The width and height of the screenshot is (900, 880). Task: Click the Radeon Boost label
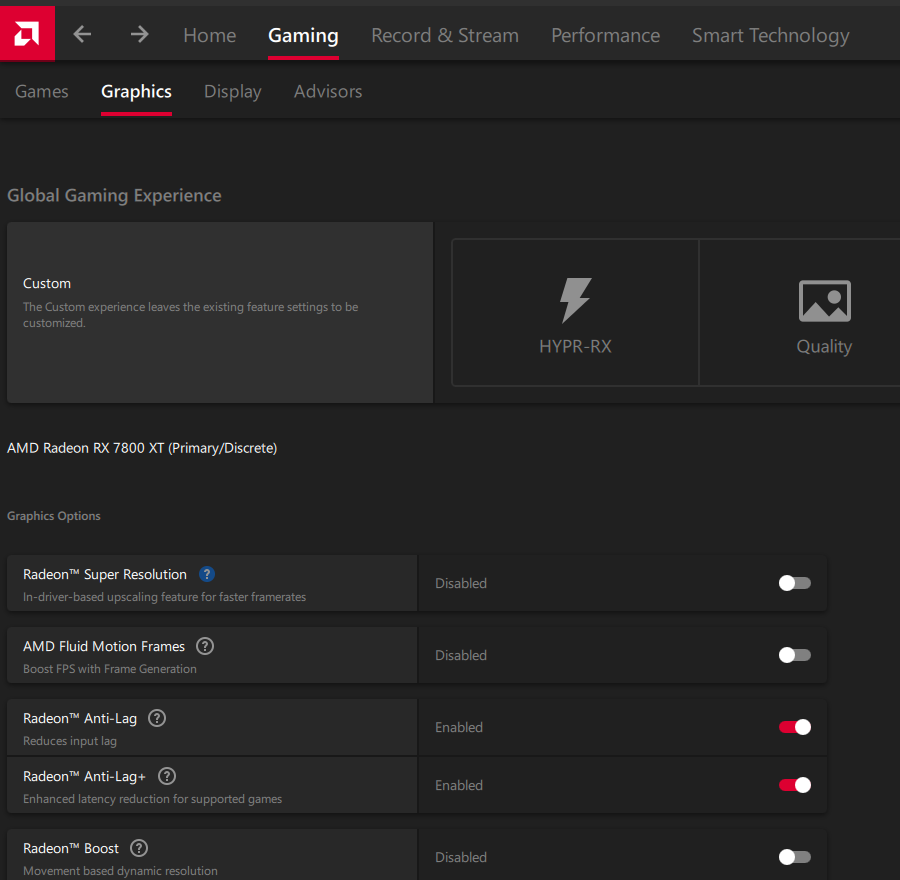point(71,848)
